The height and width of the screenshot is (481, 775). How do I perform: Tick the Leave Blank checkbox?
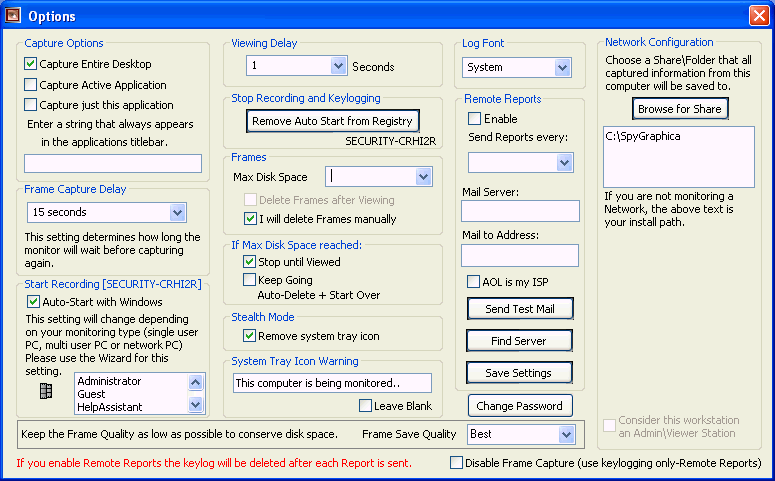tap(365, 406)
